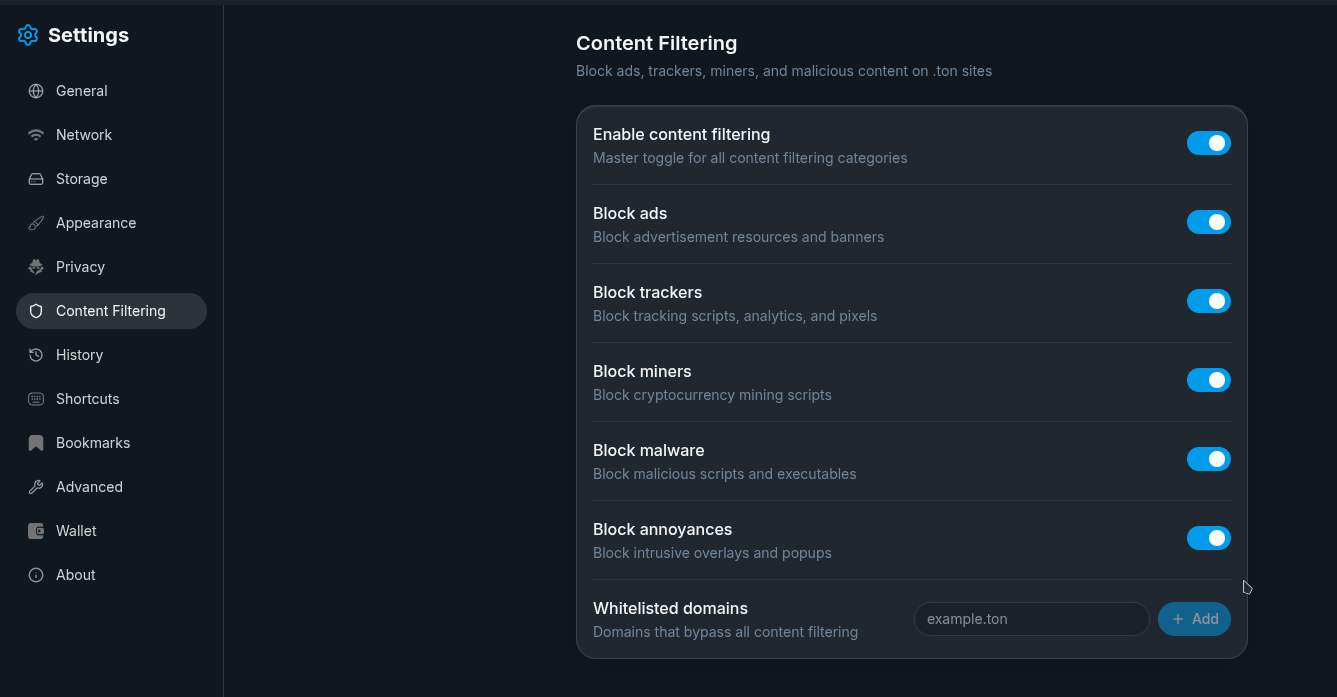Click the globe icon beside General
Viewport: 1337px width, 697px height.
36,91
